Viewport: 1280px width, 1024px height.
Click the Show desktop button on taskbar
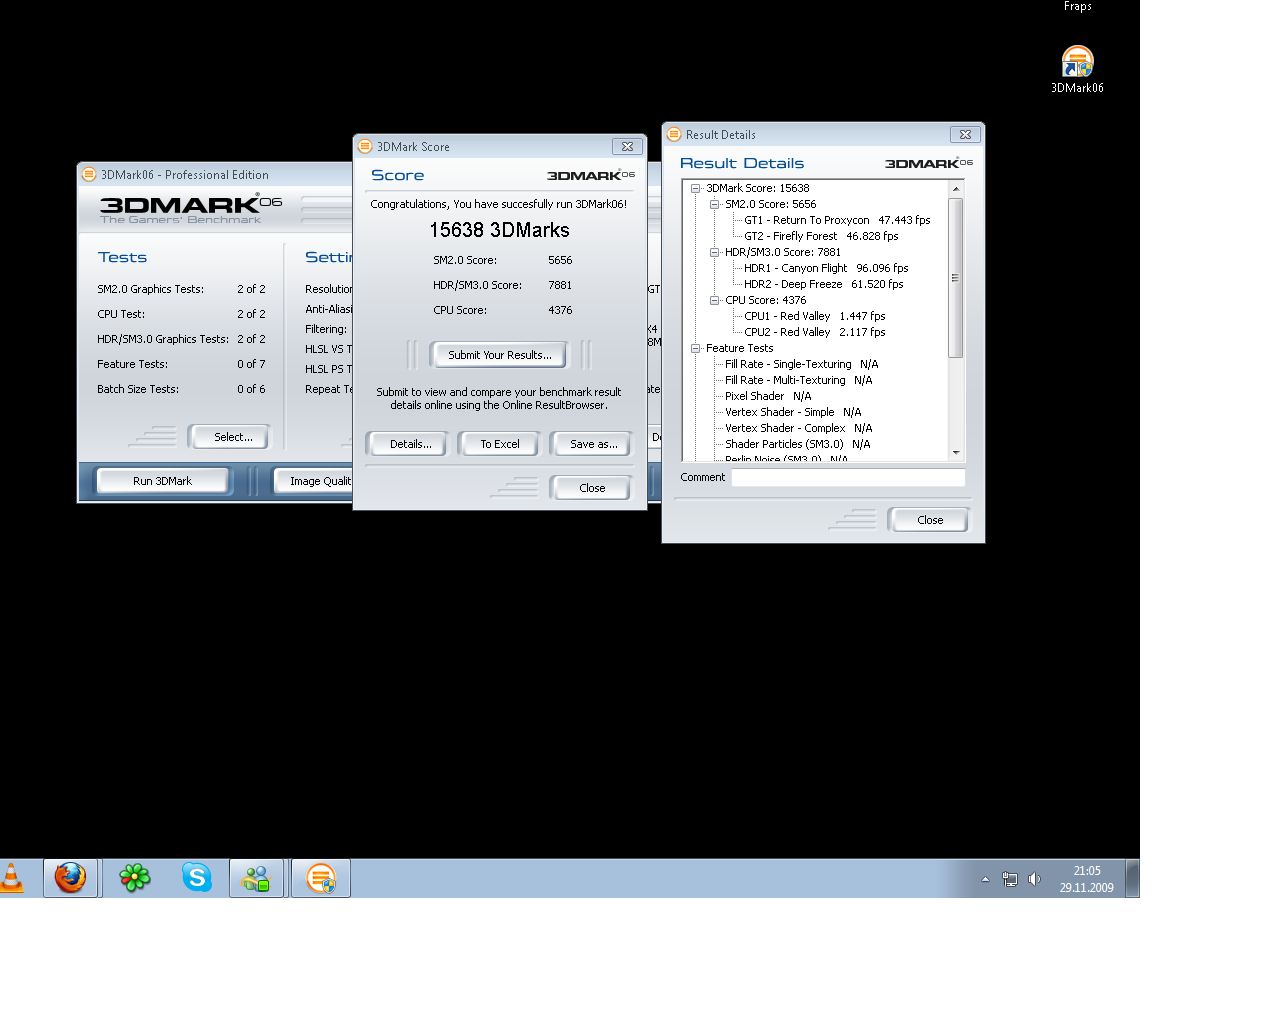(x=1132, y=878)
